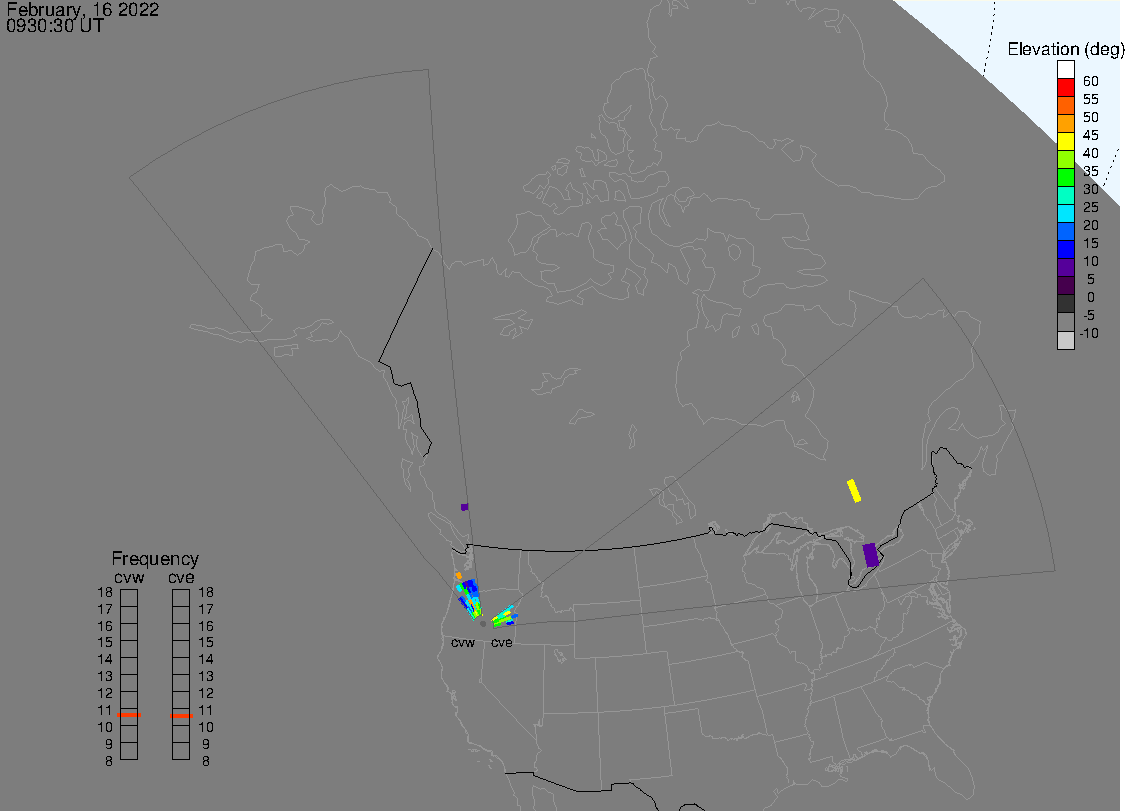Click the cve frequency red marker line

182,716
